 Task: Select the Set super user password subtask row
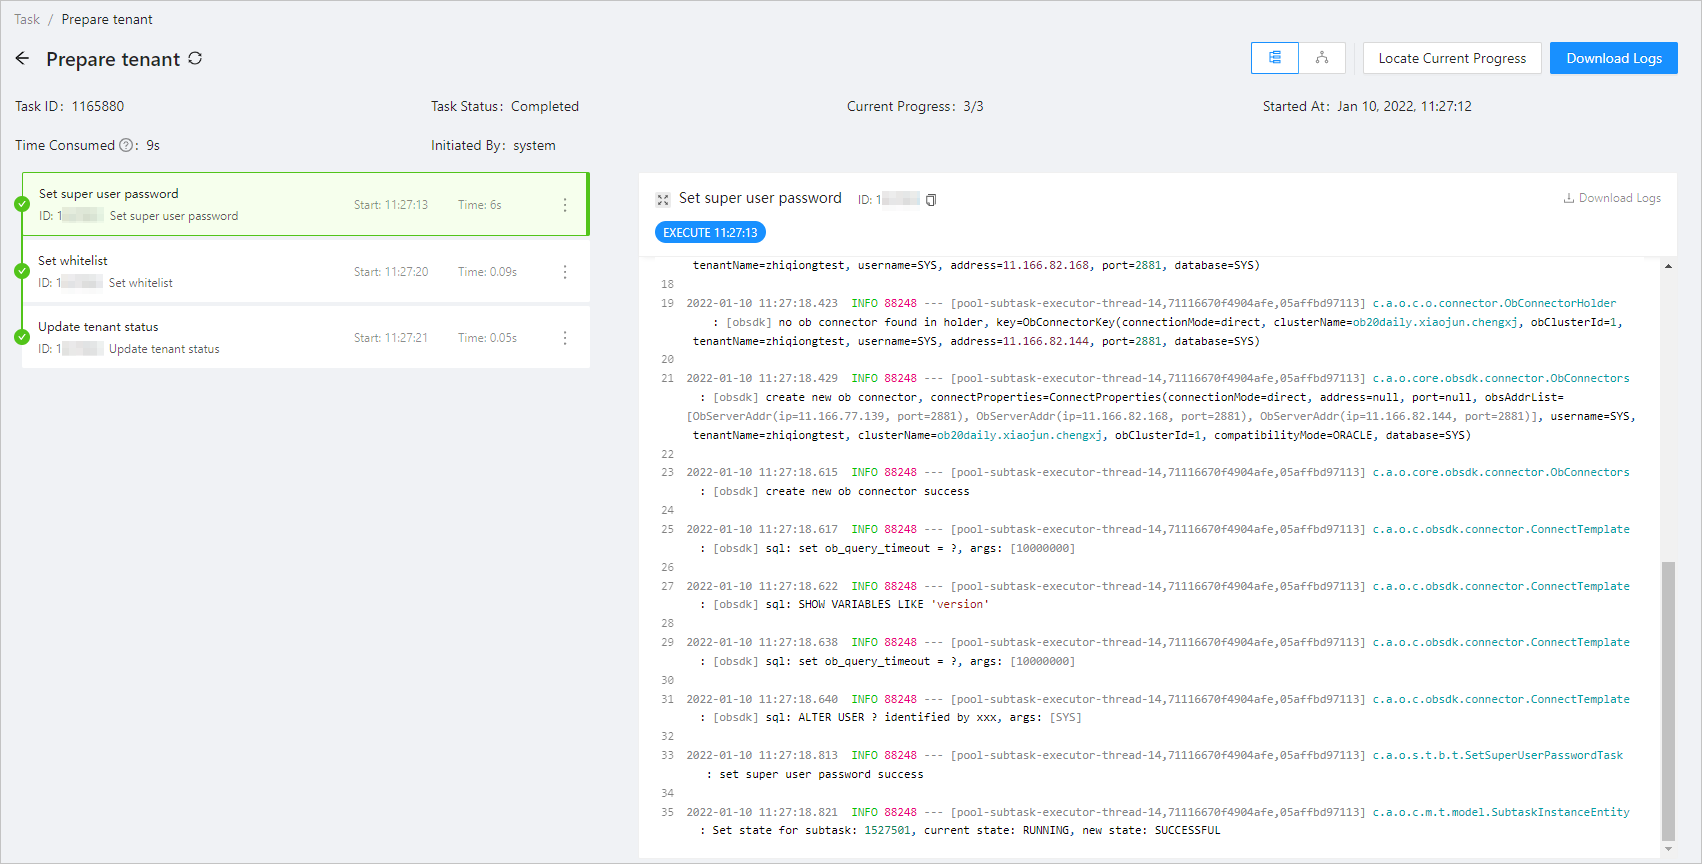(x=305, y=205)
